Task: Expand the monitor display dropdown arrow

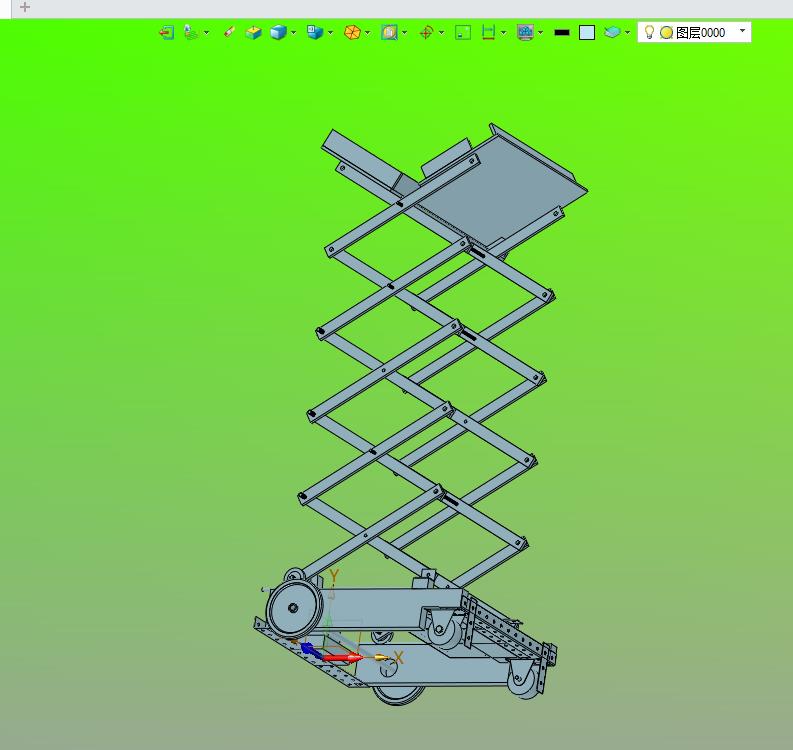Action: 541,32
